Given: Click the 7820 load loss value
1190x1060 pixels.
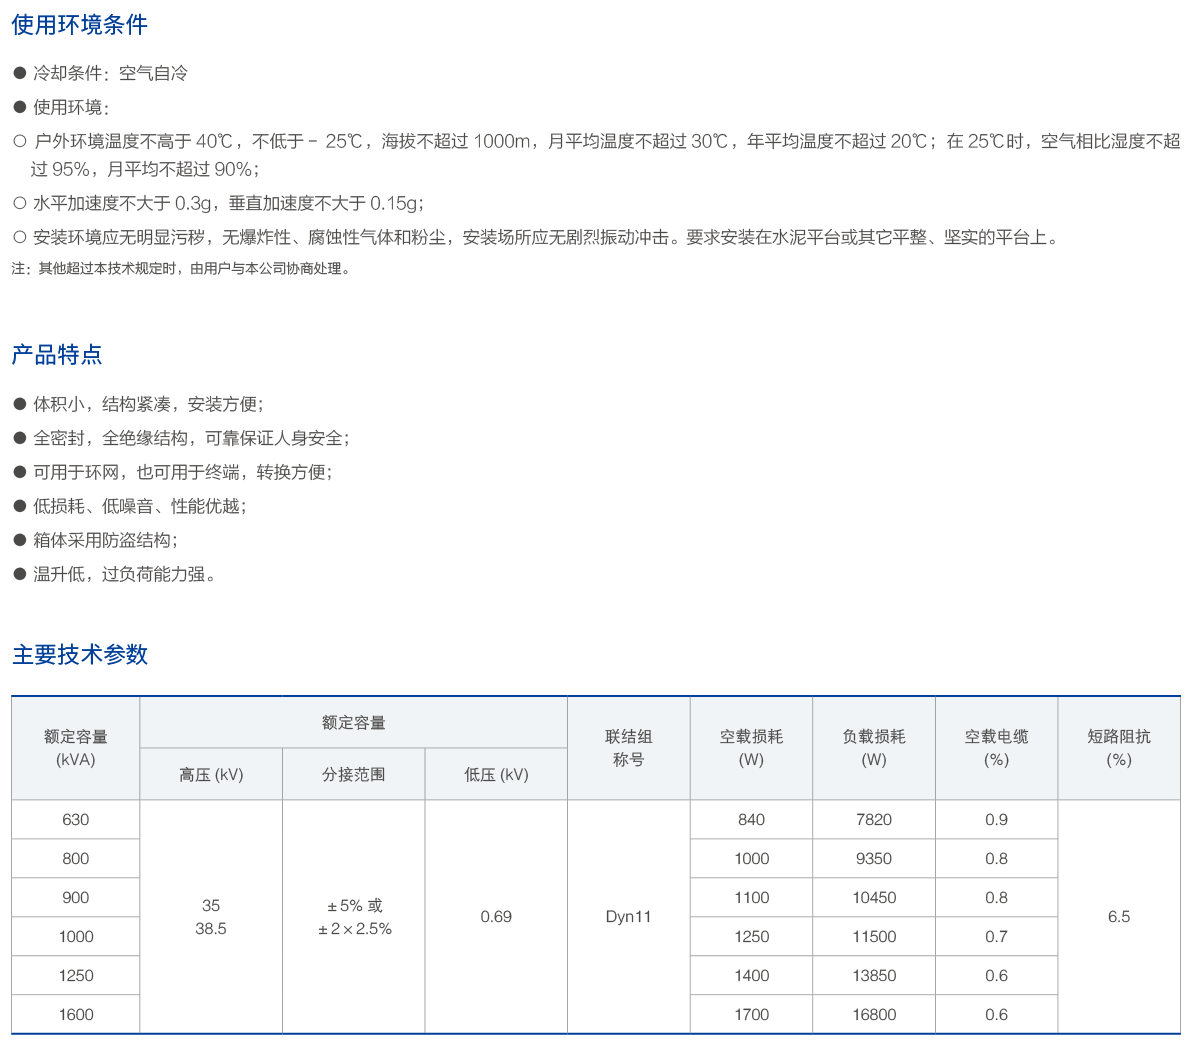Looking at the screenshot, I should pos(873,820).
